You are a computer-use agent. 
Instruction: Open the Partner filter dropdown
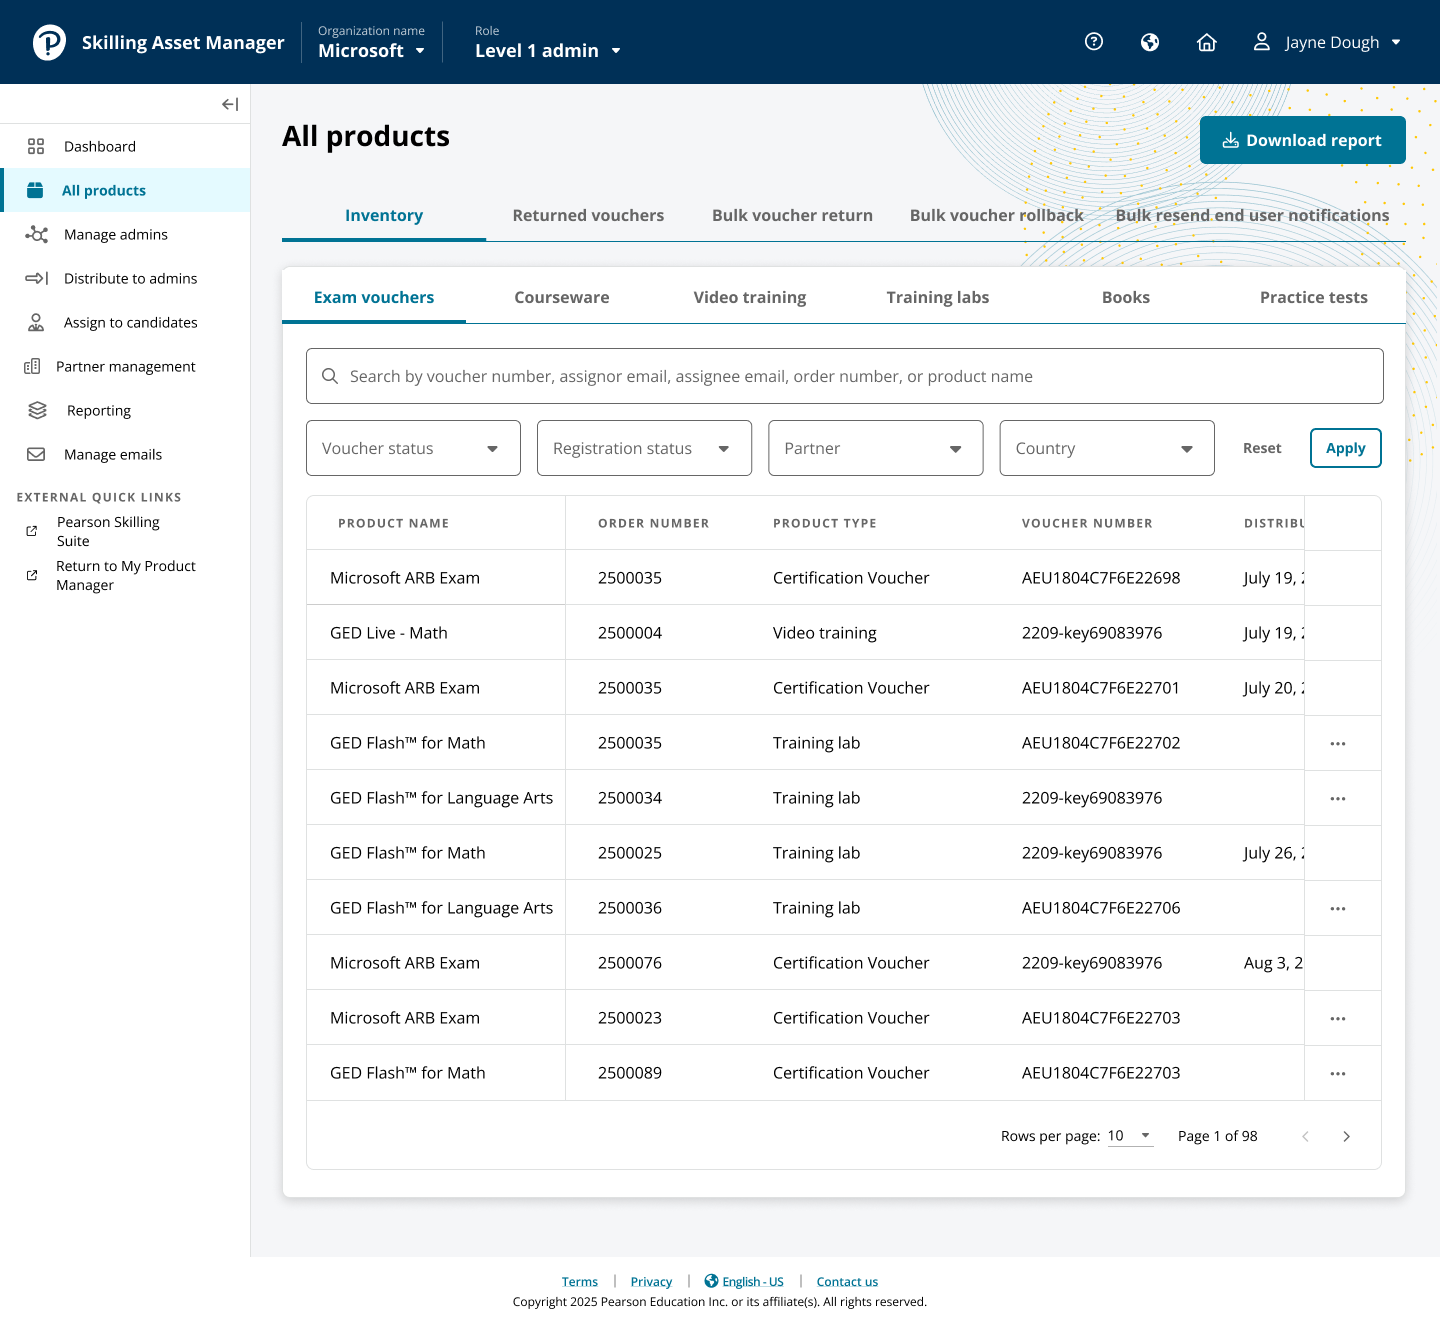pos(875,448)
